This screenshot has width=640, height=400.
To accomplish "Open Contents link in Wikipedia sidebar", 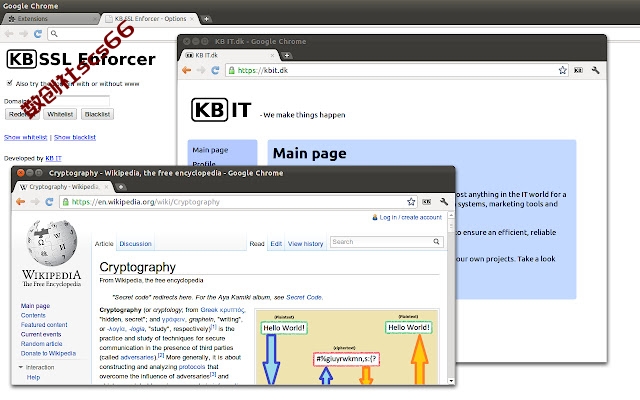I will (x=33, y=315).
